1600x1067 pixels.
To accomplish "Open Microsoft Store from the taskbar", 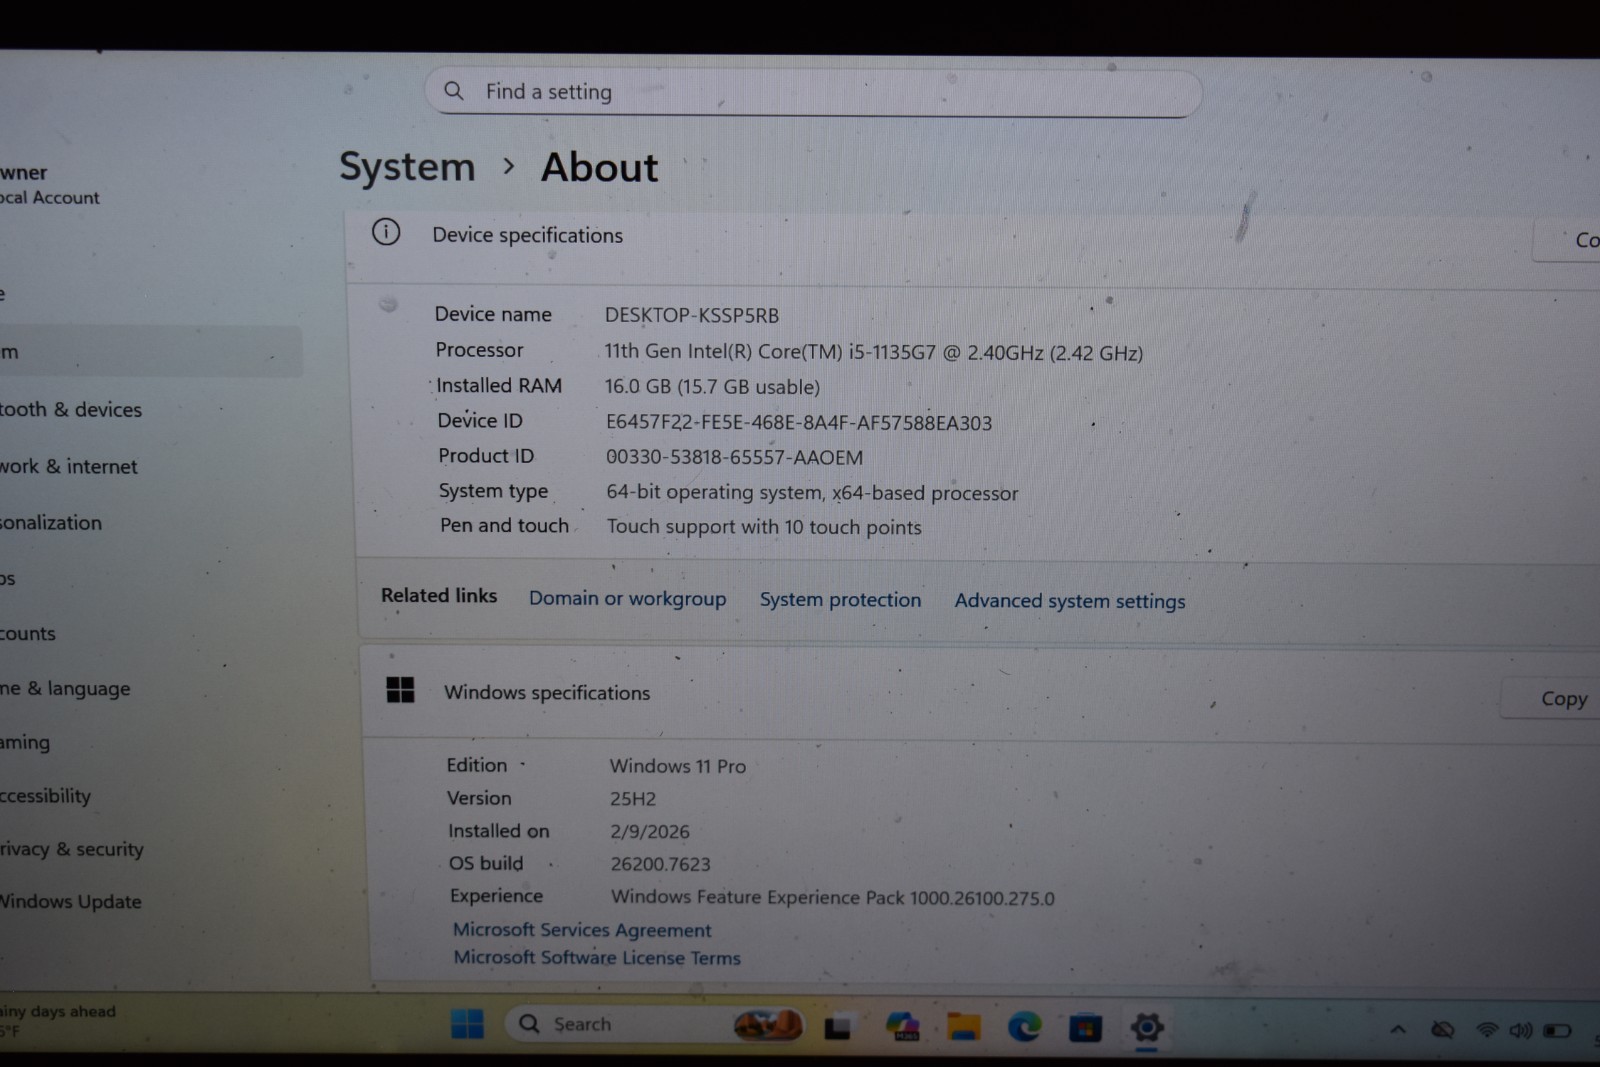I will (1085, 1028).
